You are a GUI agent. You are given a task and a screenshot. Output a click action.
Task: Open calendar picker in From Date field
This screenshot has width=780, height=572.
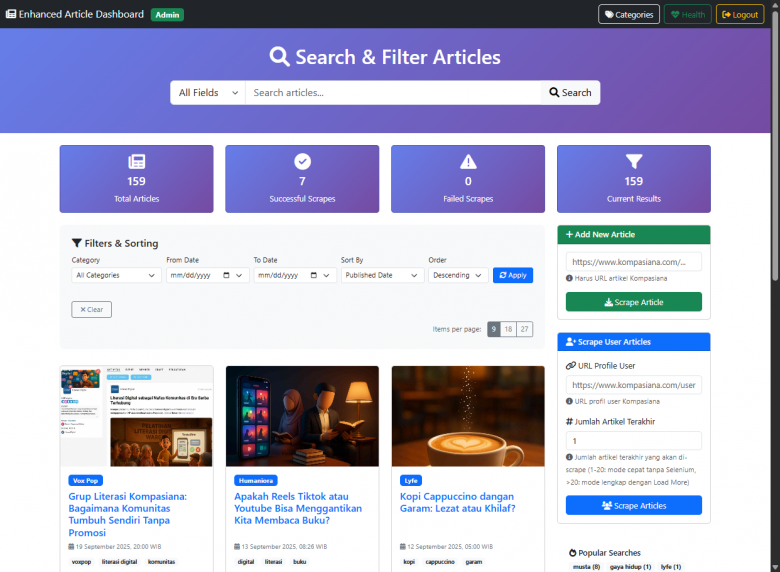pyautogui.click(x=227, y=275)
